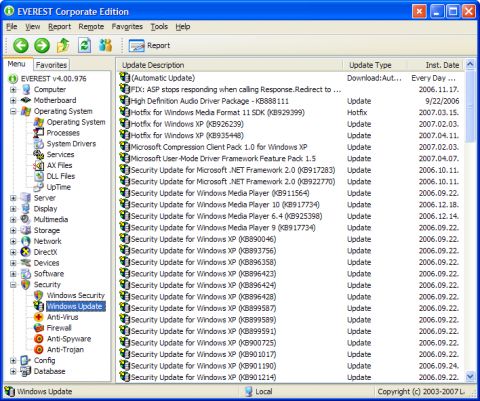Sort by Update Description column header
This screenshot has height=401, width=480.
point(230,65)
